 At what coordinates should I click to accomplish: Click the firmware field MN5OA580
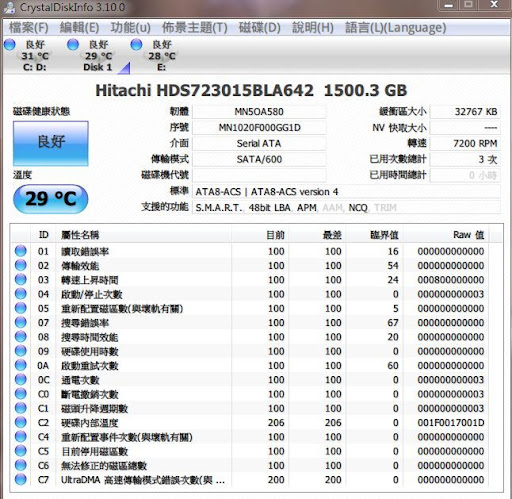(259, 112)
